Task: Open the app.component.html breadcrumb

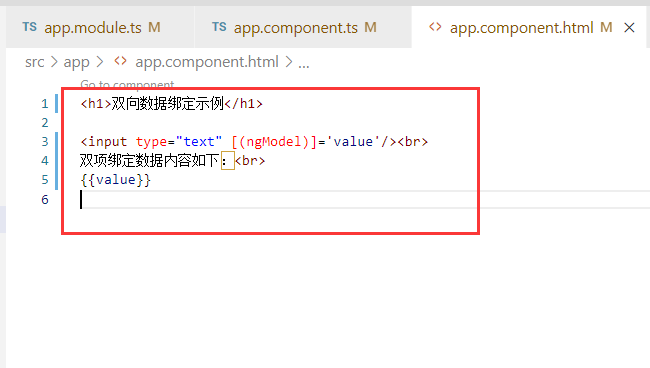Action: coord(206,62)
